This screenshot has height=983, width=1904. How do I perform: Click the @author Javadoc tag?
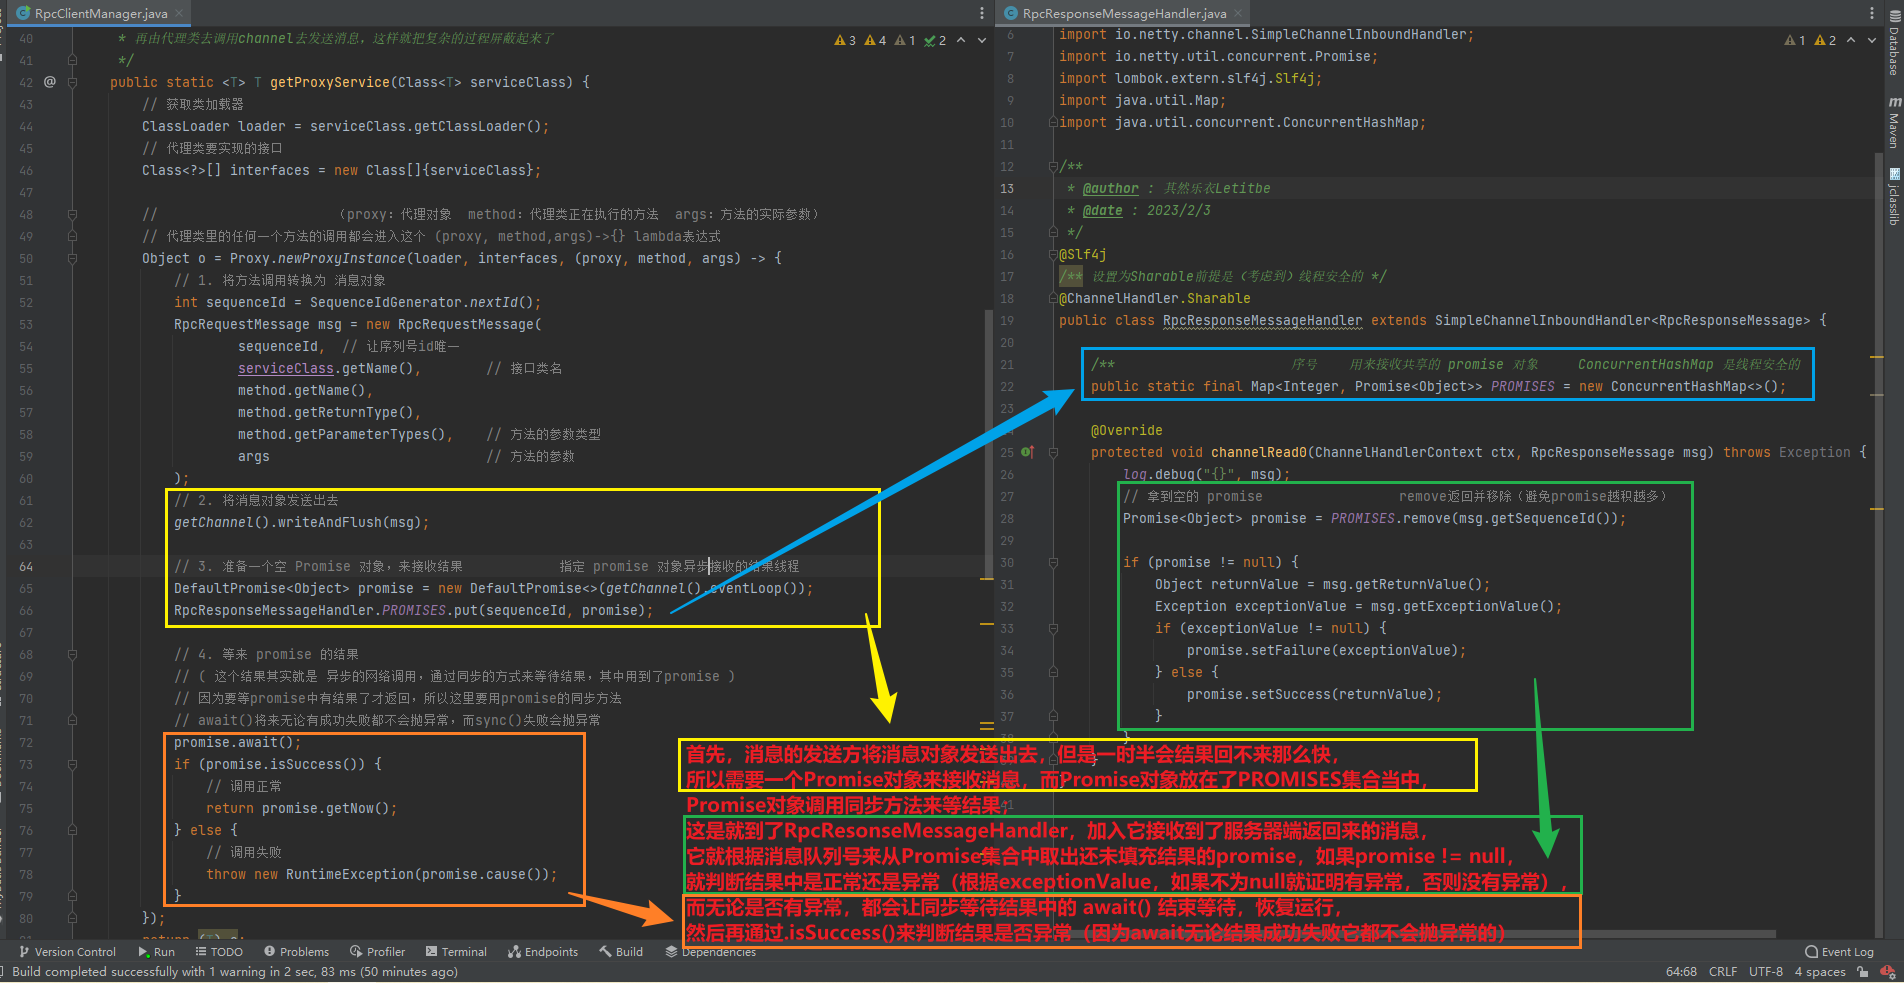click(x=1110, y=188)
